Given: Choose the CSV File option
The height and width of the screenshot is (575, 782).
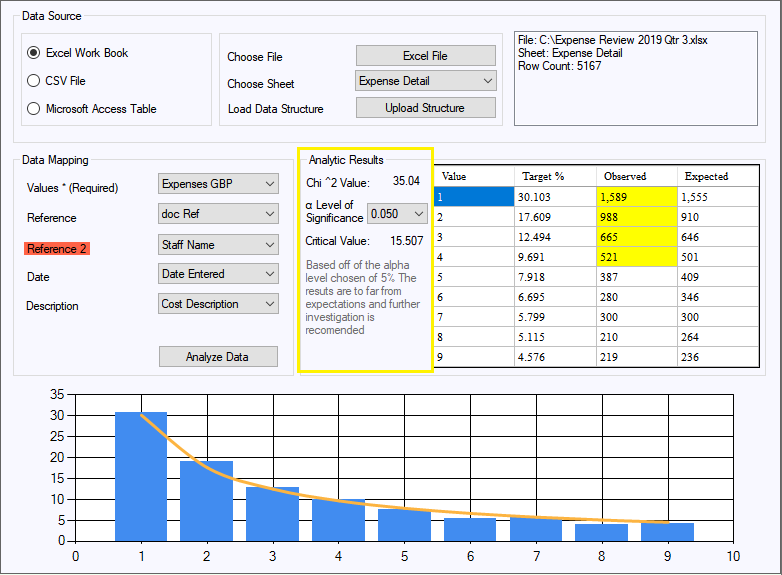Looking at the screenshot, I should coord(35,81).
